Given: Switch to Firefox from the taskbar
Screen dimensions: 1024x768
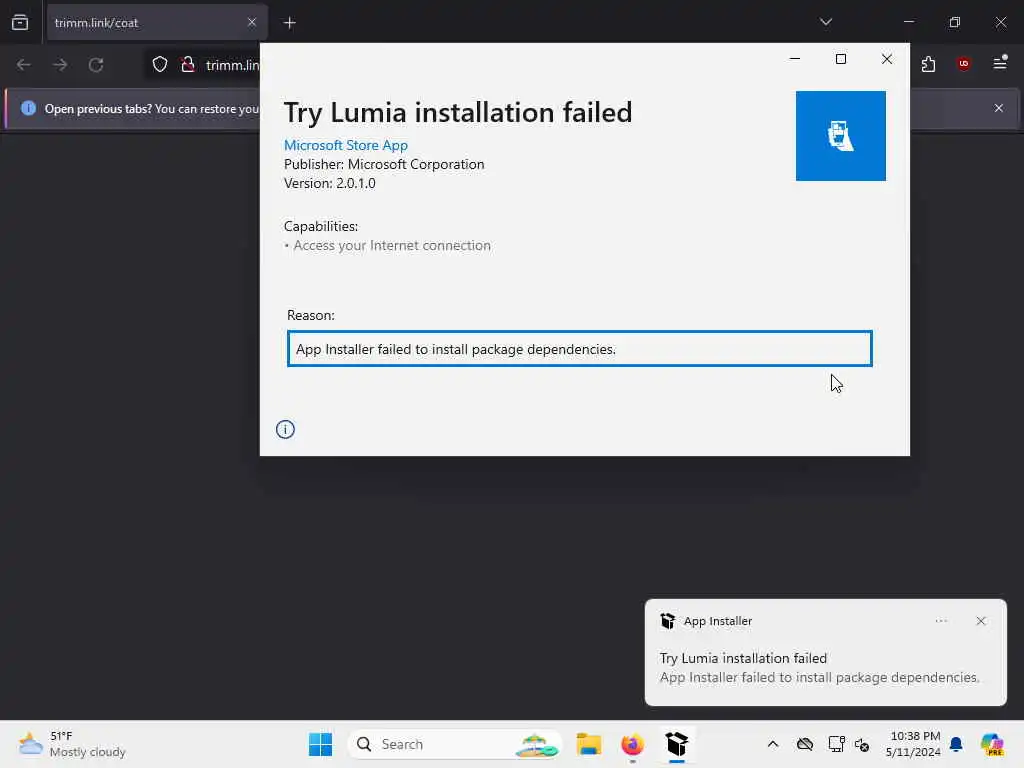Looking at the screenshot, I should click(632, 744).
